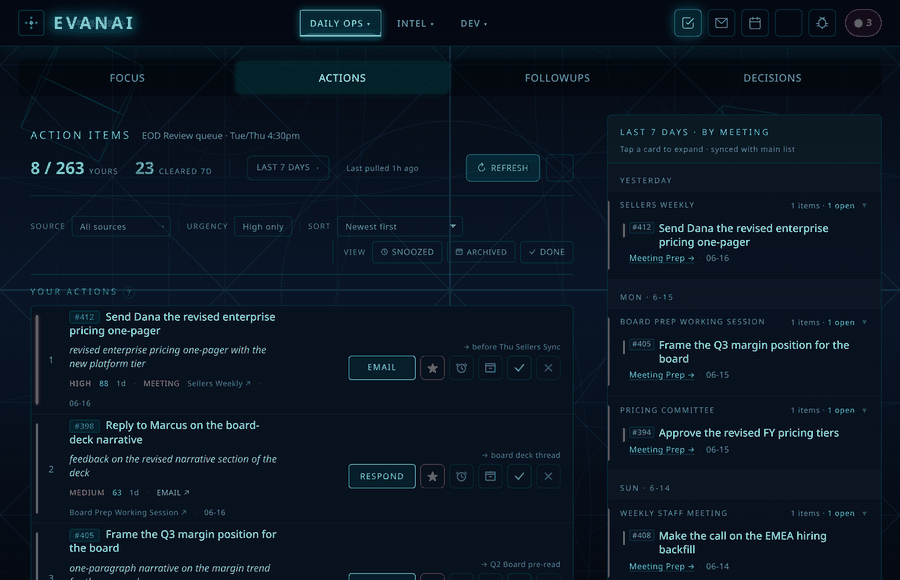Mark action #398 Reply to Marcus done
Viewport: 900px width, 580px height.
click(519, 477)
